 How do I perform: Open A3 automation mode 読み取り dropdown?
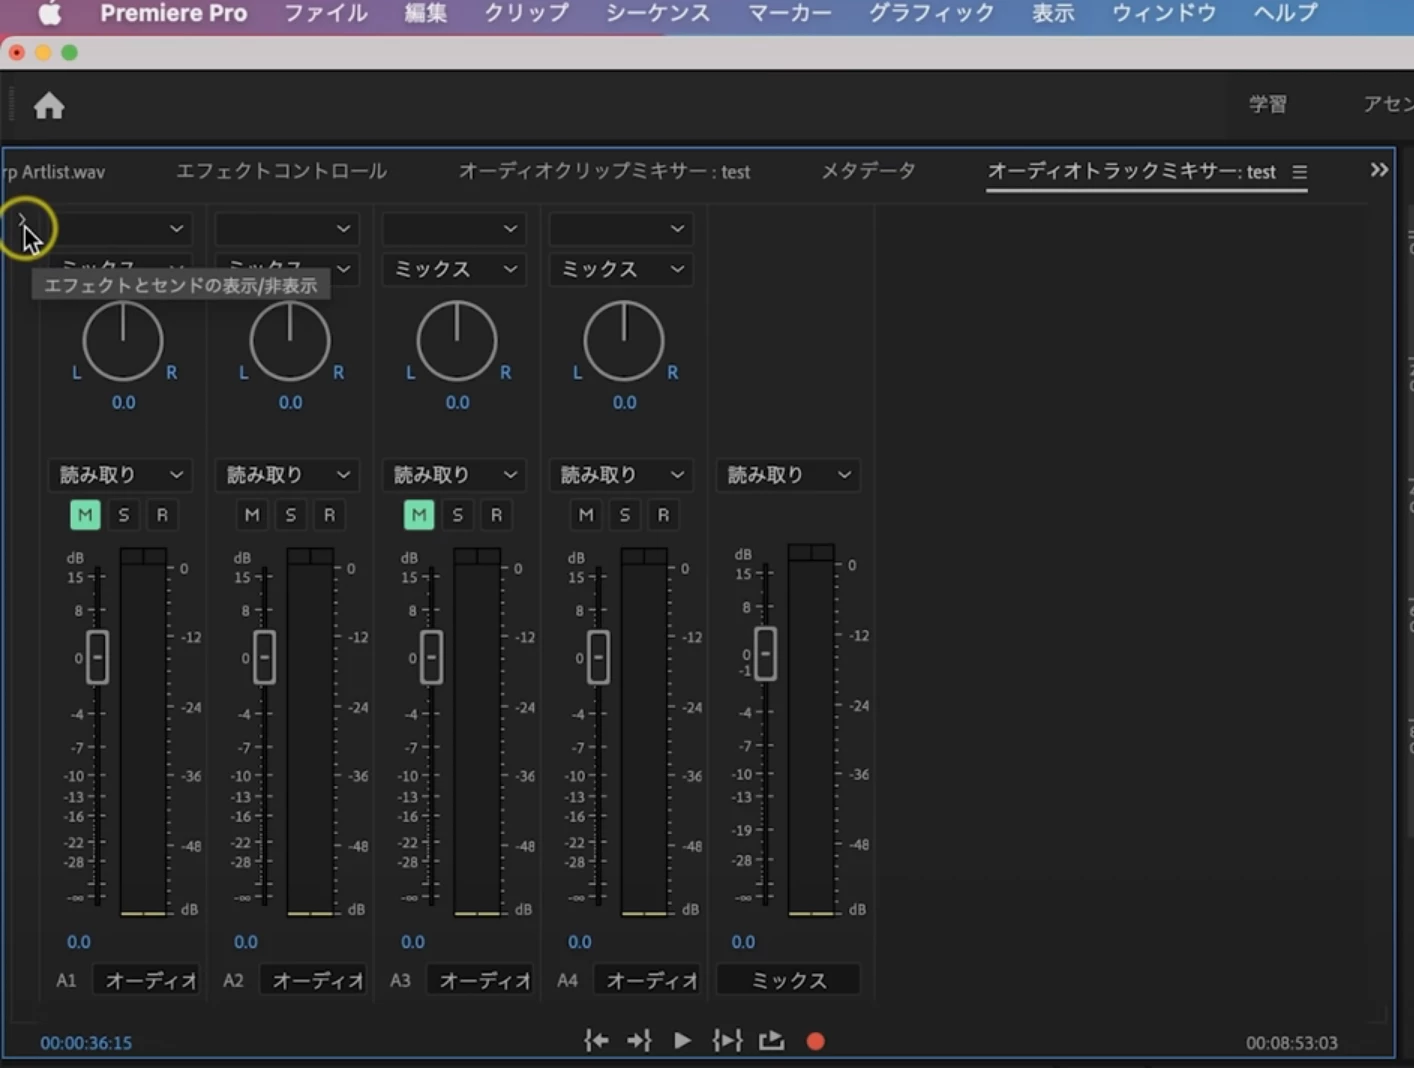(x=454, y=475)
